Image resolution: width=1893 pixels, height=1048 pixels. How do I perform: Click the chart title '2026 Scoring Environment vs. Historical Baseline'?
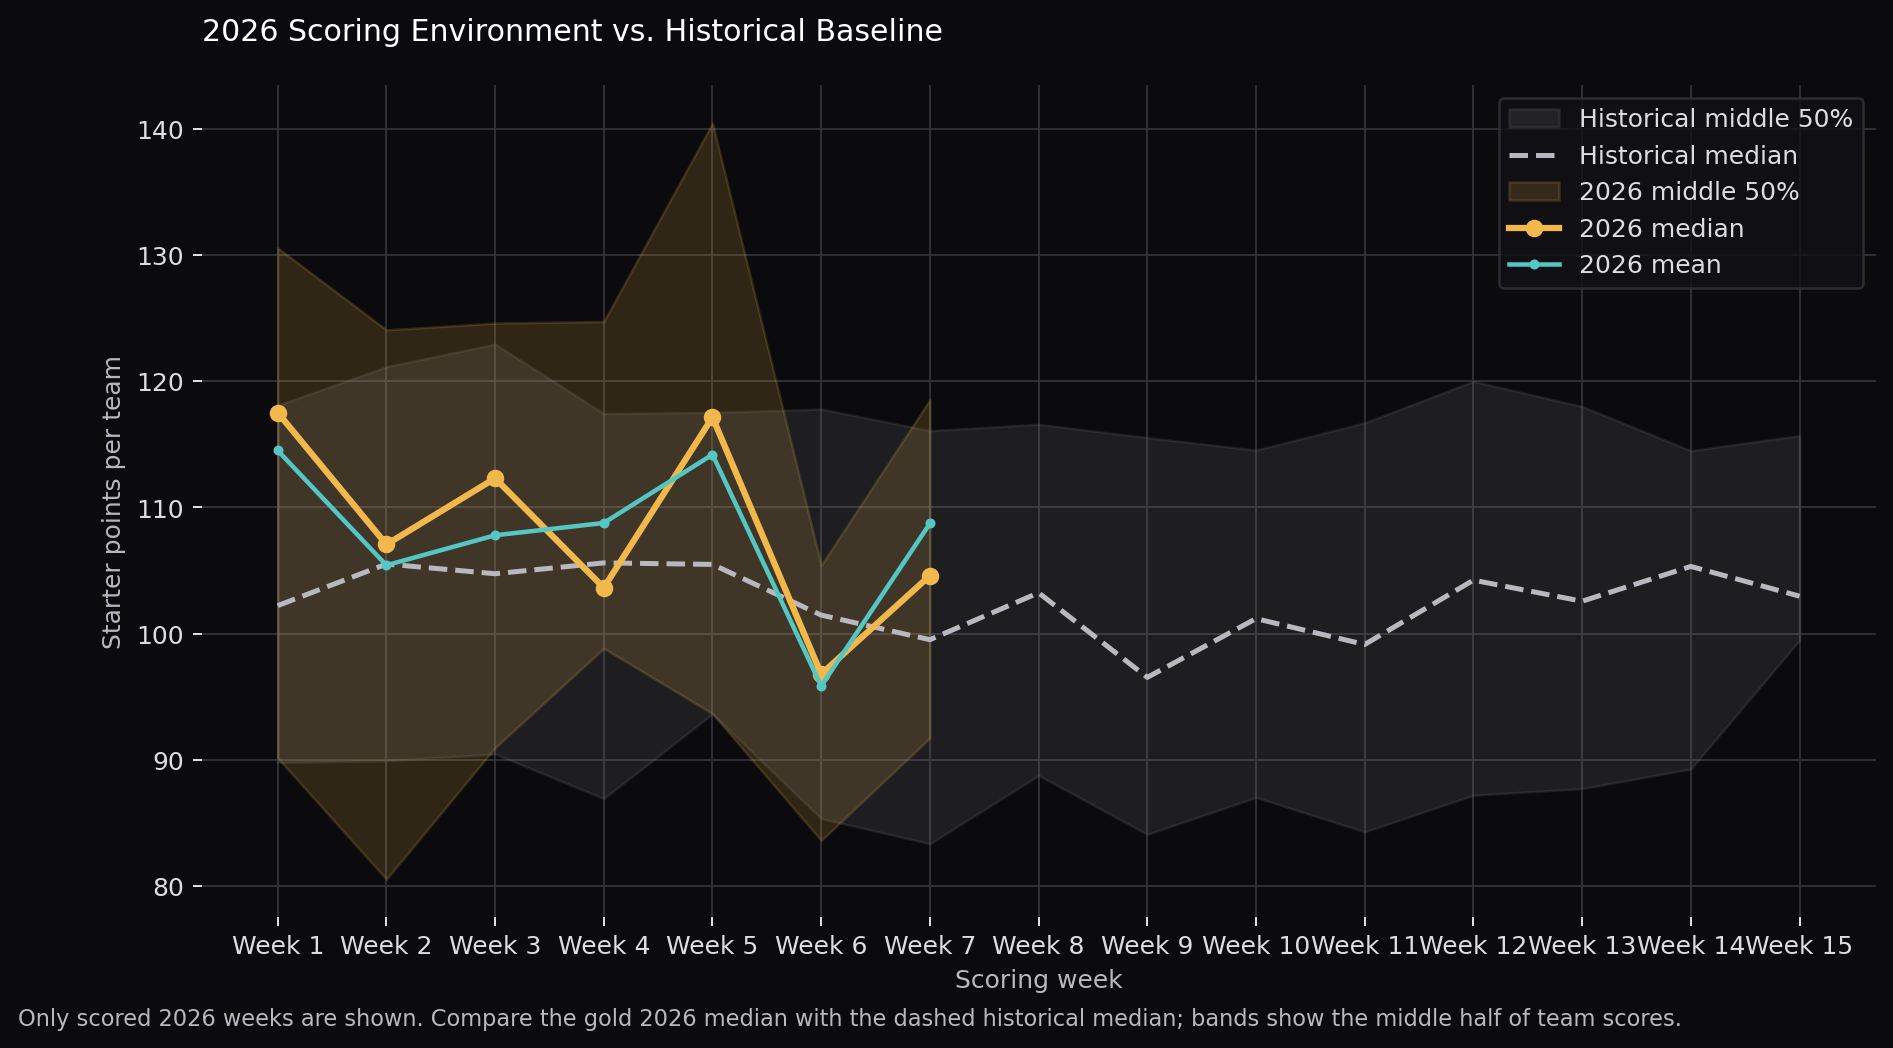click(x=572, y=31)
